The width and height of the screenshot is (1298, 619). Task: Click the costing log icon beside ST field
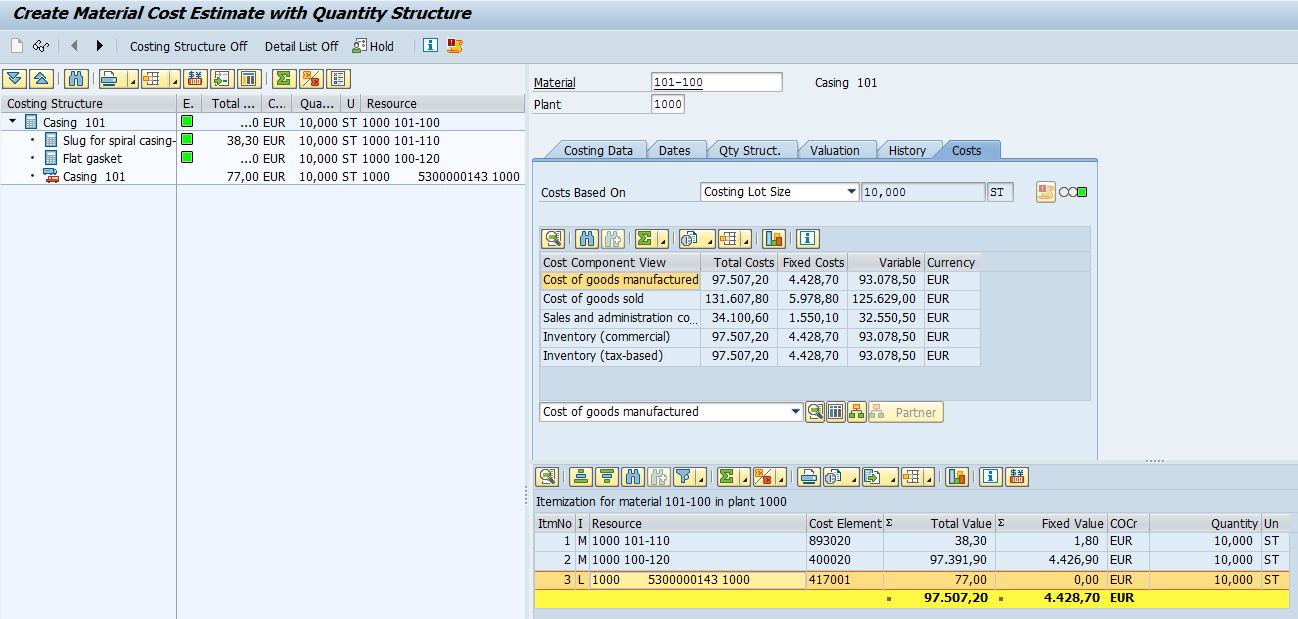[x=1046, y=192]
